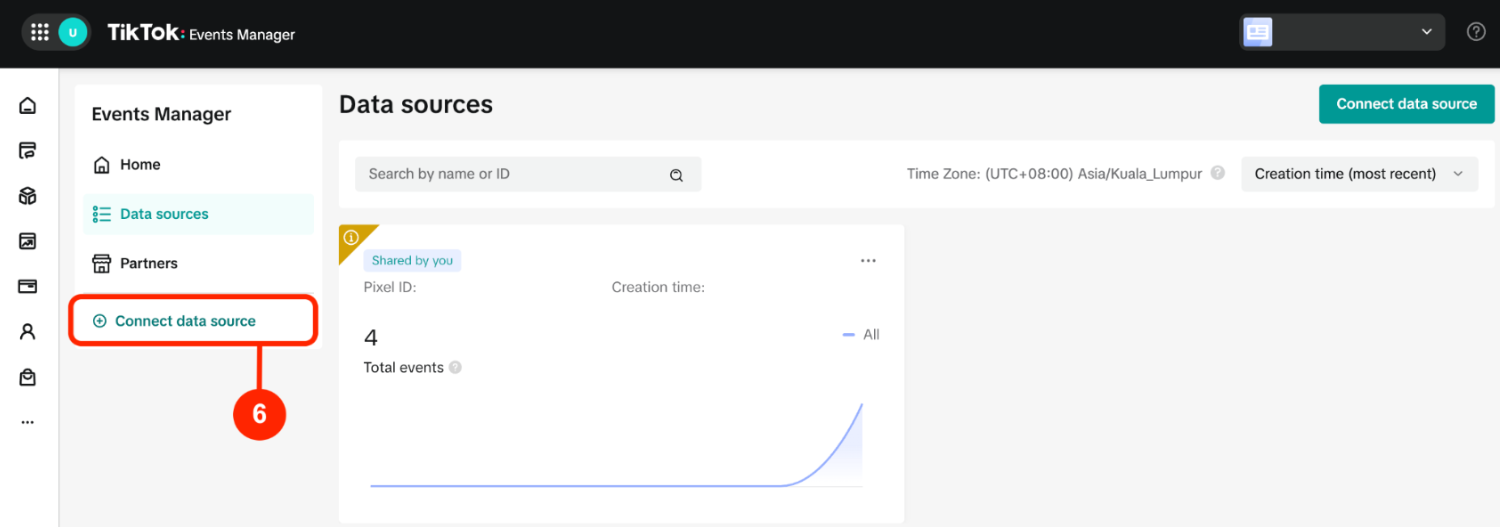Click the search magnifier icon
1500x527 pixels.
point(676,175)
